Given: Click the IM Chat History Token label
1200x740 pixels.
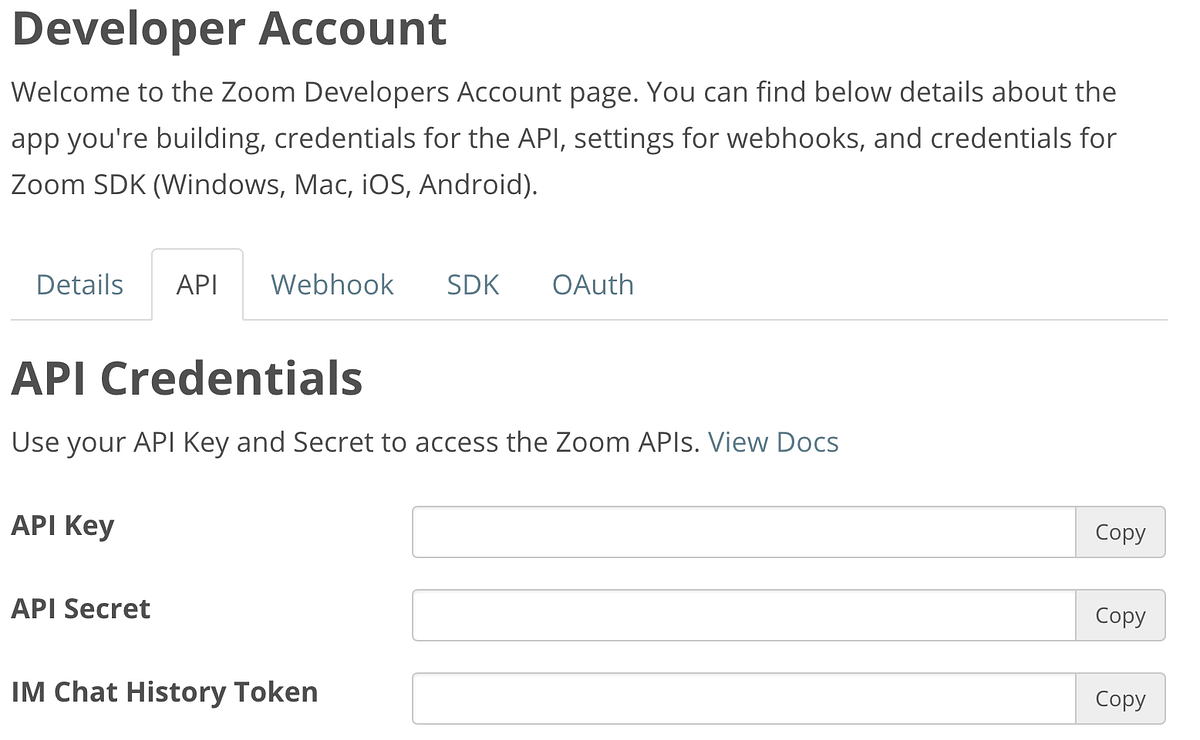Looking at the screenshot, I should (x=164, y=691).
